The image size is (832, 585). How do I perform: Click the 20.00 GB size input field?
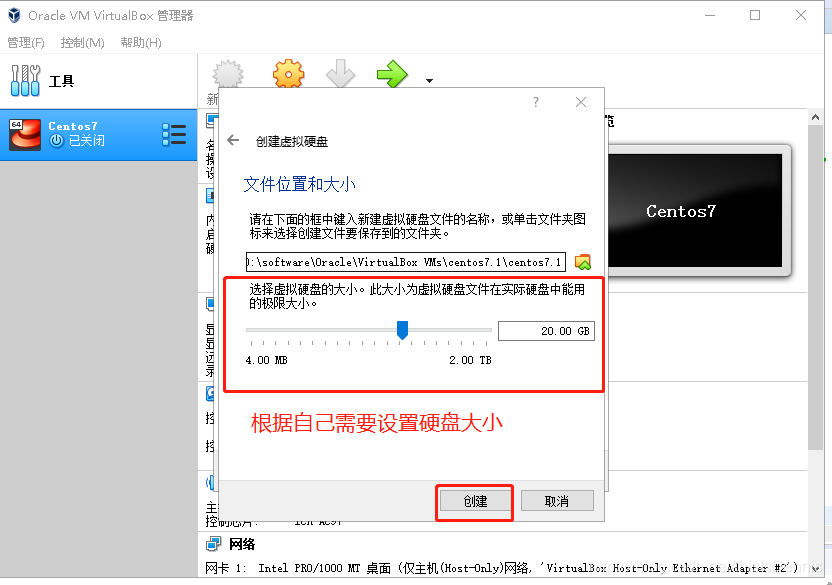coord(546,330)
